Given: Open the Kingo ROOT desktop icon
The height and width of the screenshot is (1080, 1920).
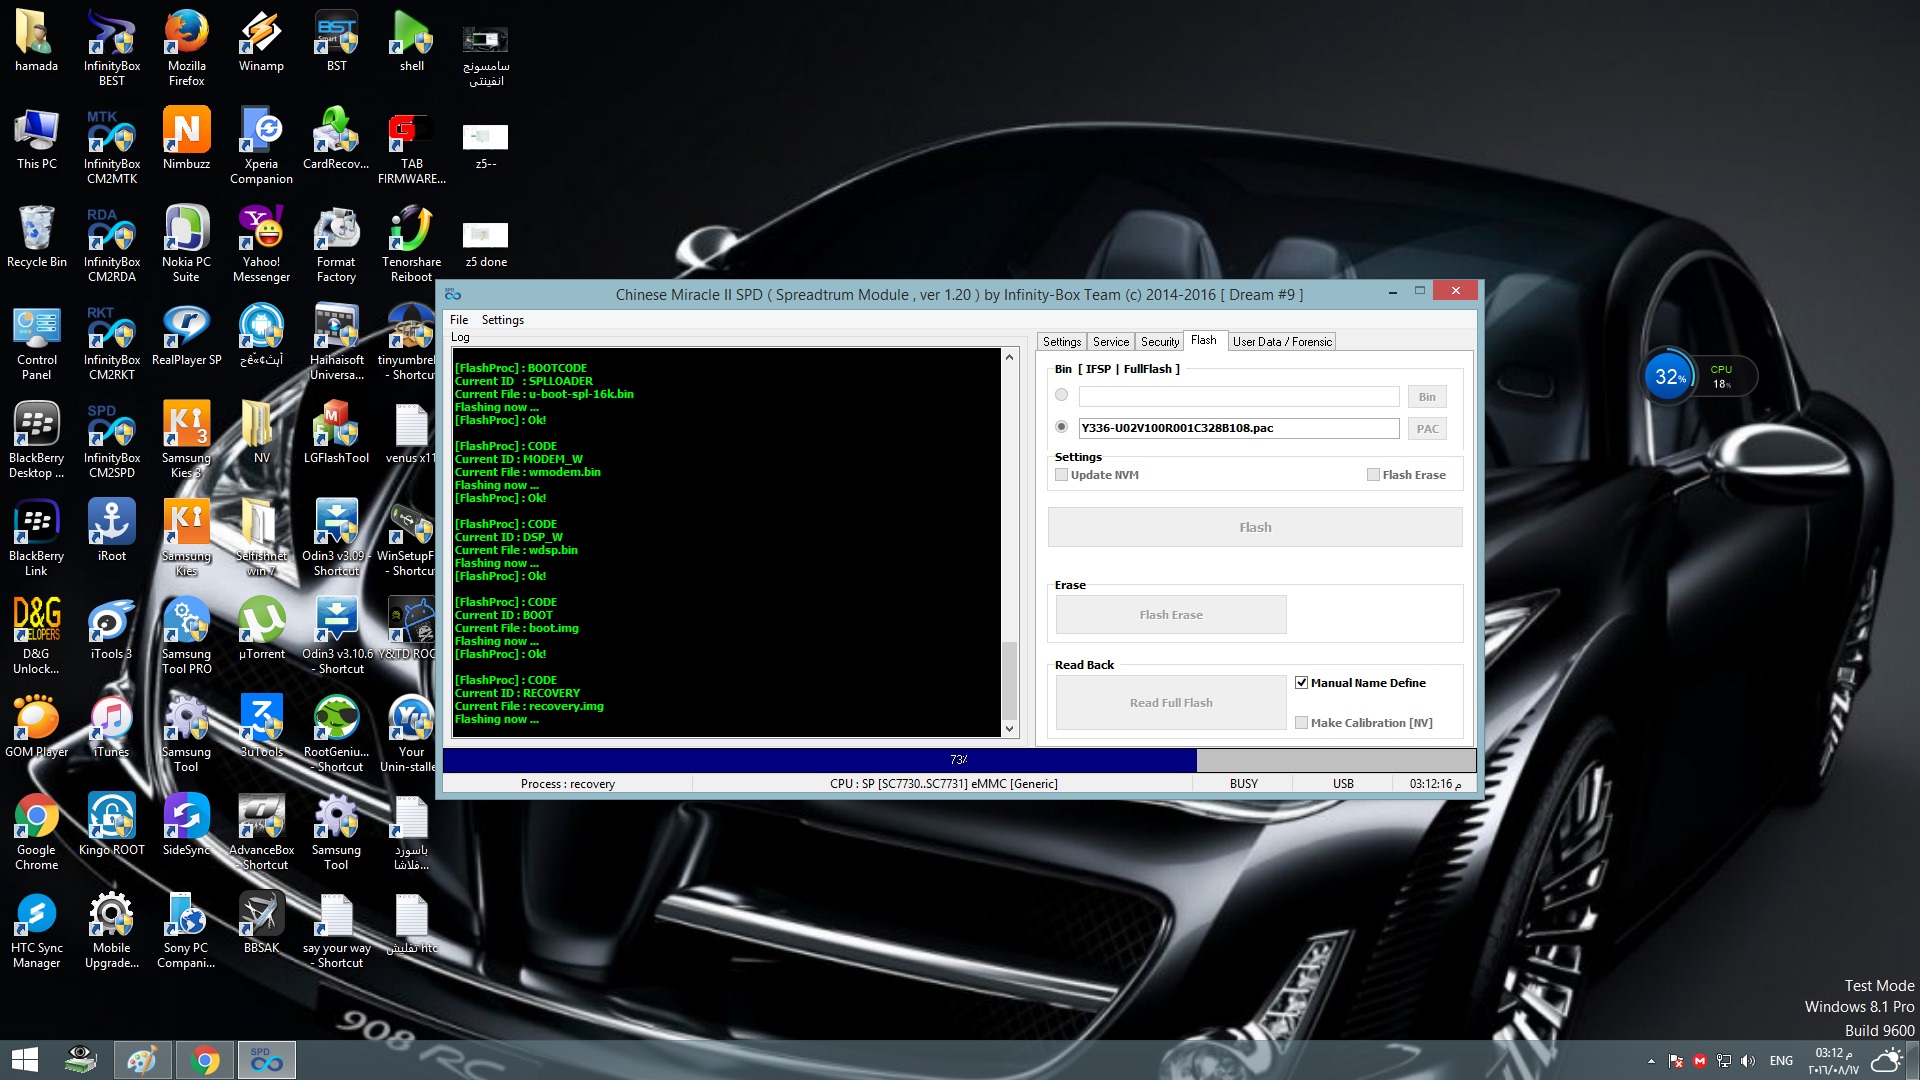Looking at the screenshot, I should tap(111, 824).
